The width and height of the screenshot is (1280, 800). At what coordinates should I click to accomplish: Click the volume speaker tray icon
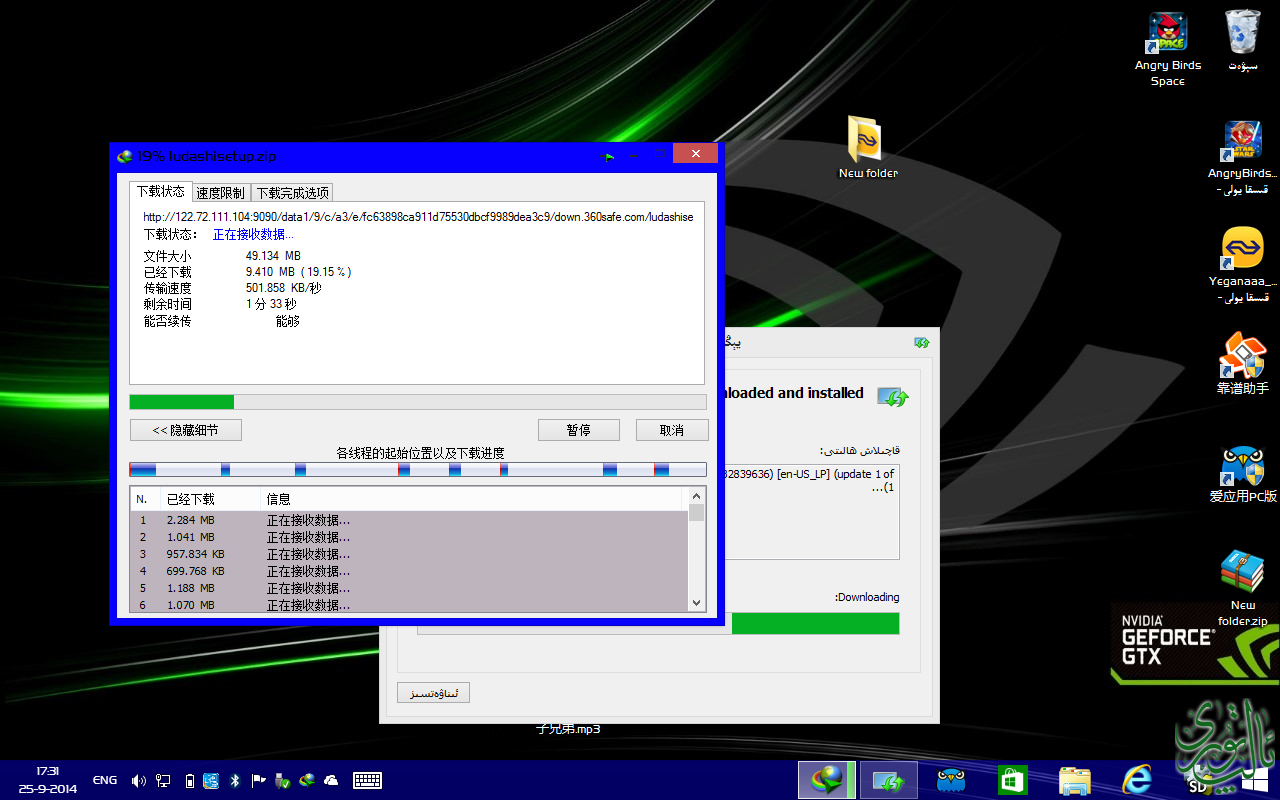click(x=139, y=780)
